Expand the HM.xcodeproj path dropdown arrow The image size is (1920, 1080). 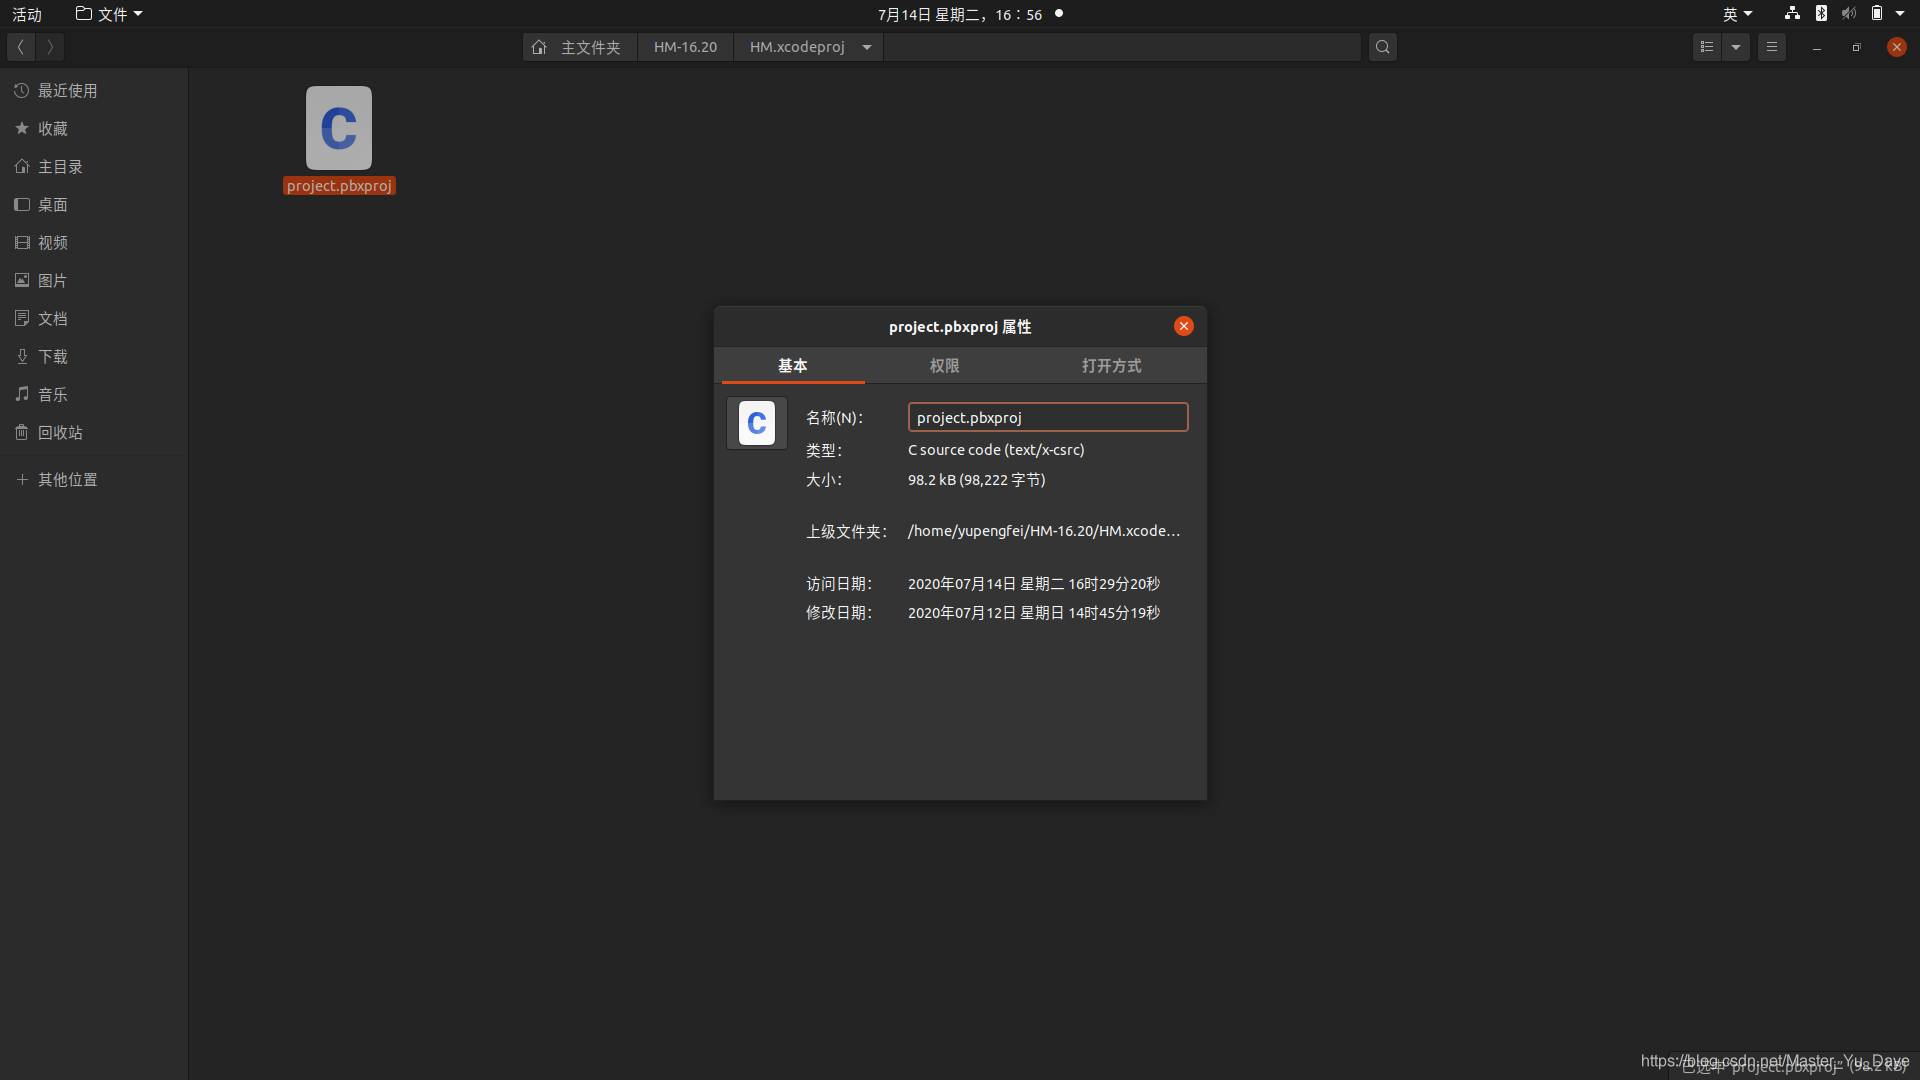(867, 47)
